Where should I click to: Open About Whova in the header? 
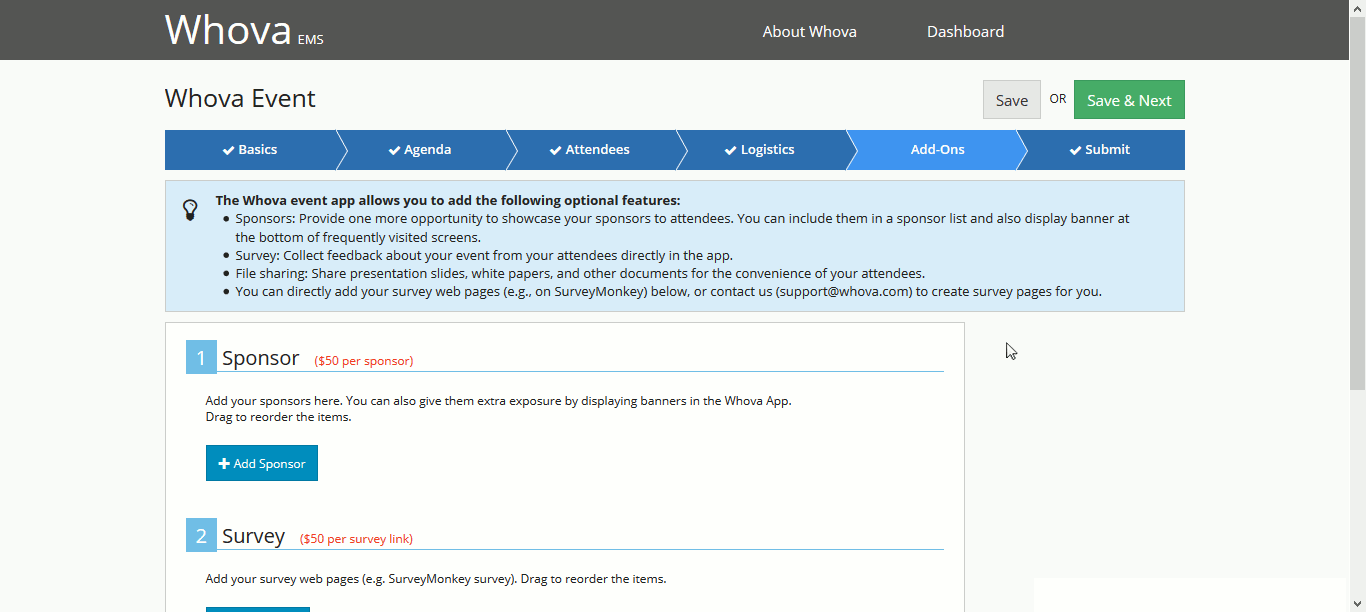click(x=809, y=32)
